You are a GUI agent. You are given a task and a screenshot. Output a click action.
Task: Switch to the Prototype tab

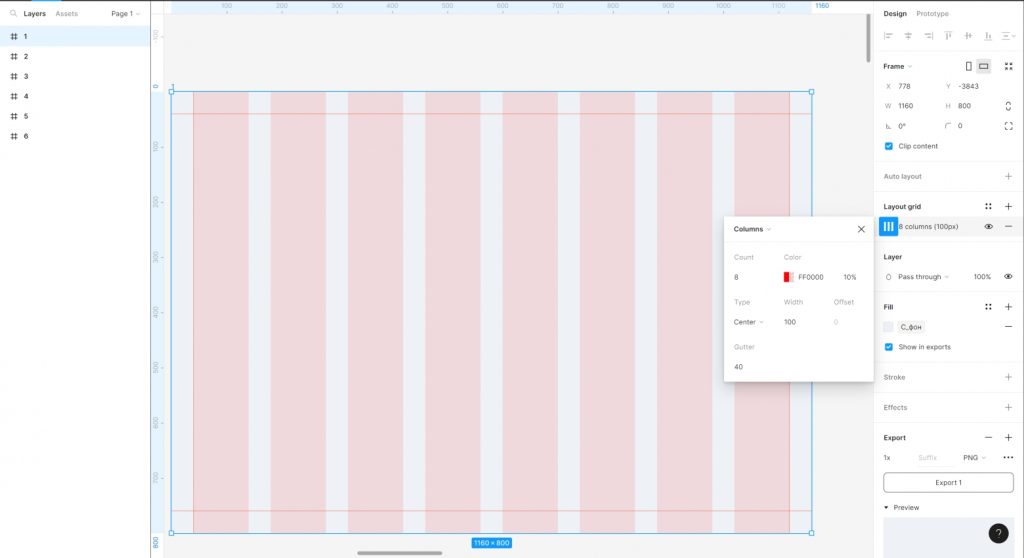[x=932, y=13]
